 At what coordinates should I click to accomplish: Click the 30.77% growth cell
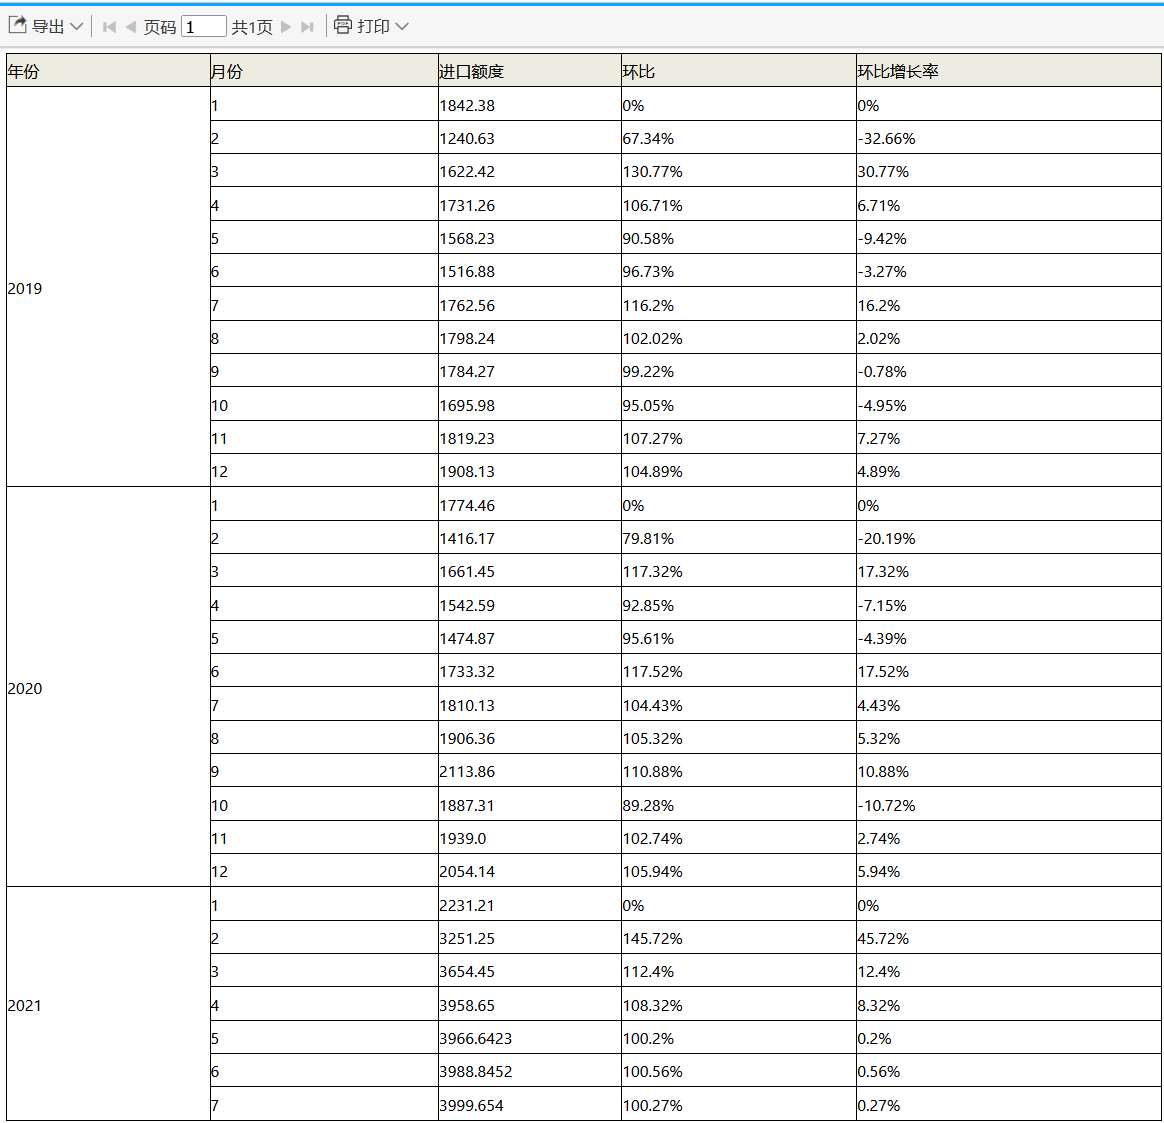pos(1009,171)
